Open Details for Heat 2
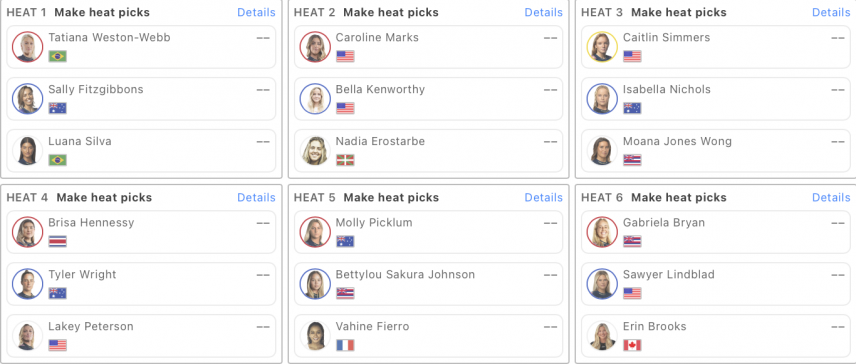Image resolution: width=856 pixels, height=364 pixels. (x=543, y=12)
